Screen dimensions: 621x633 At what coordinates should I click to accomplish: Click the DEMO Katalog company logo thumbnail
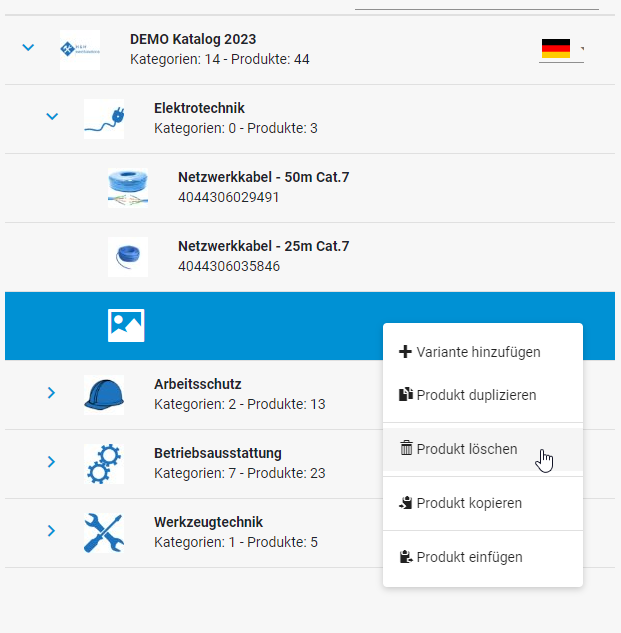tap(80, 50)
